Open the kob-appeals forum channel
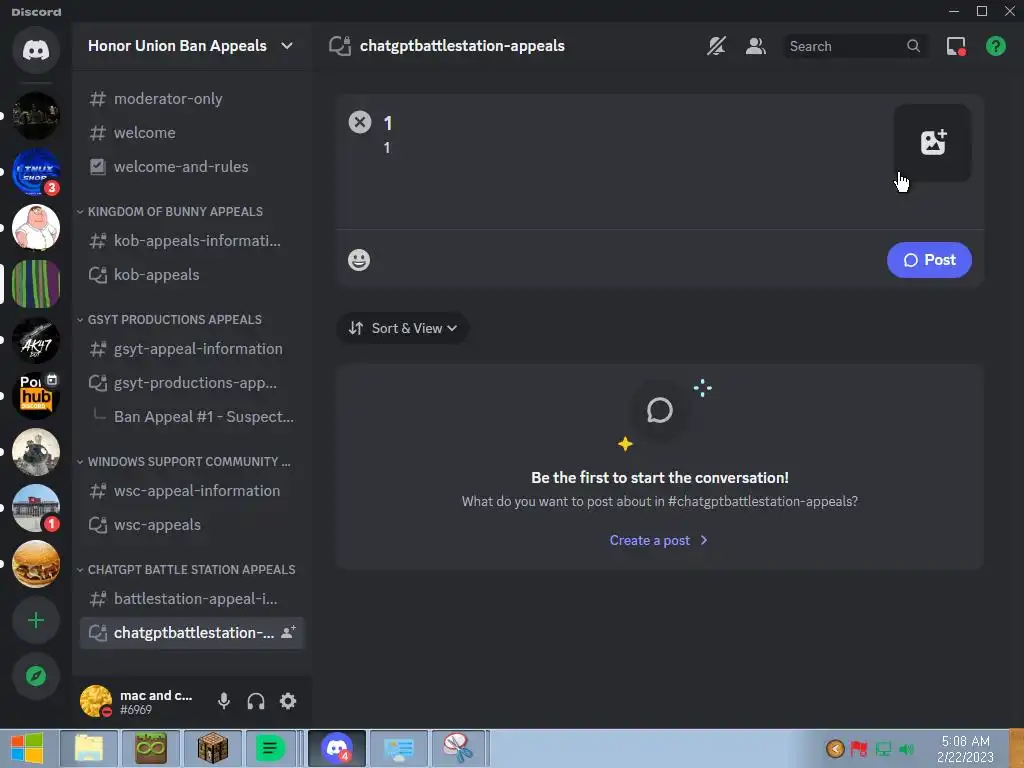Image resolution: width=1024 pixels, height=768 pixels. [192, 274]
